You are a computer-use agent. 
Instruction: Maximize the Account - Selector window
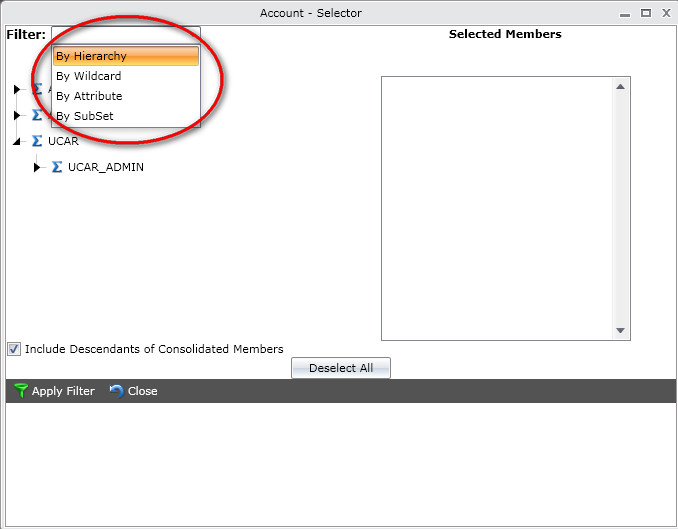point(646,13)
